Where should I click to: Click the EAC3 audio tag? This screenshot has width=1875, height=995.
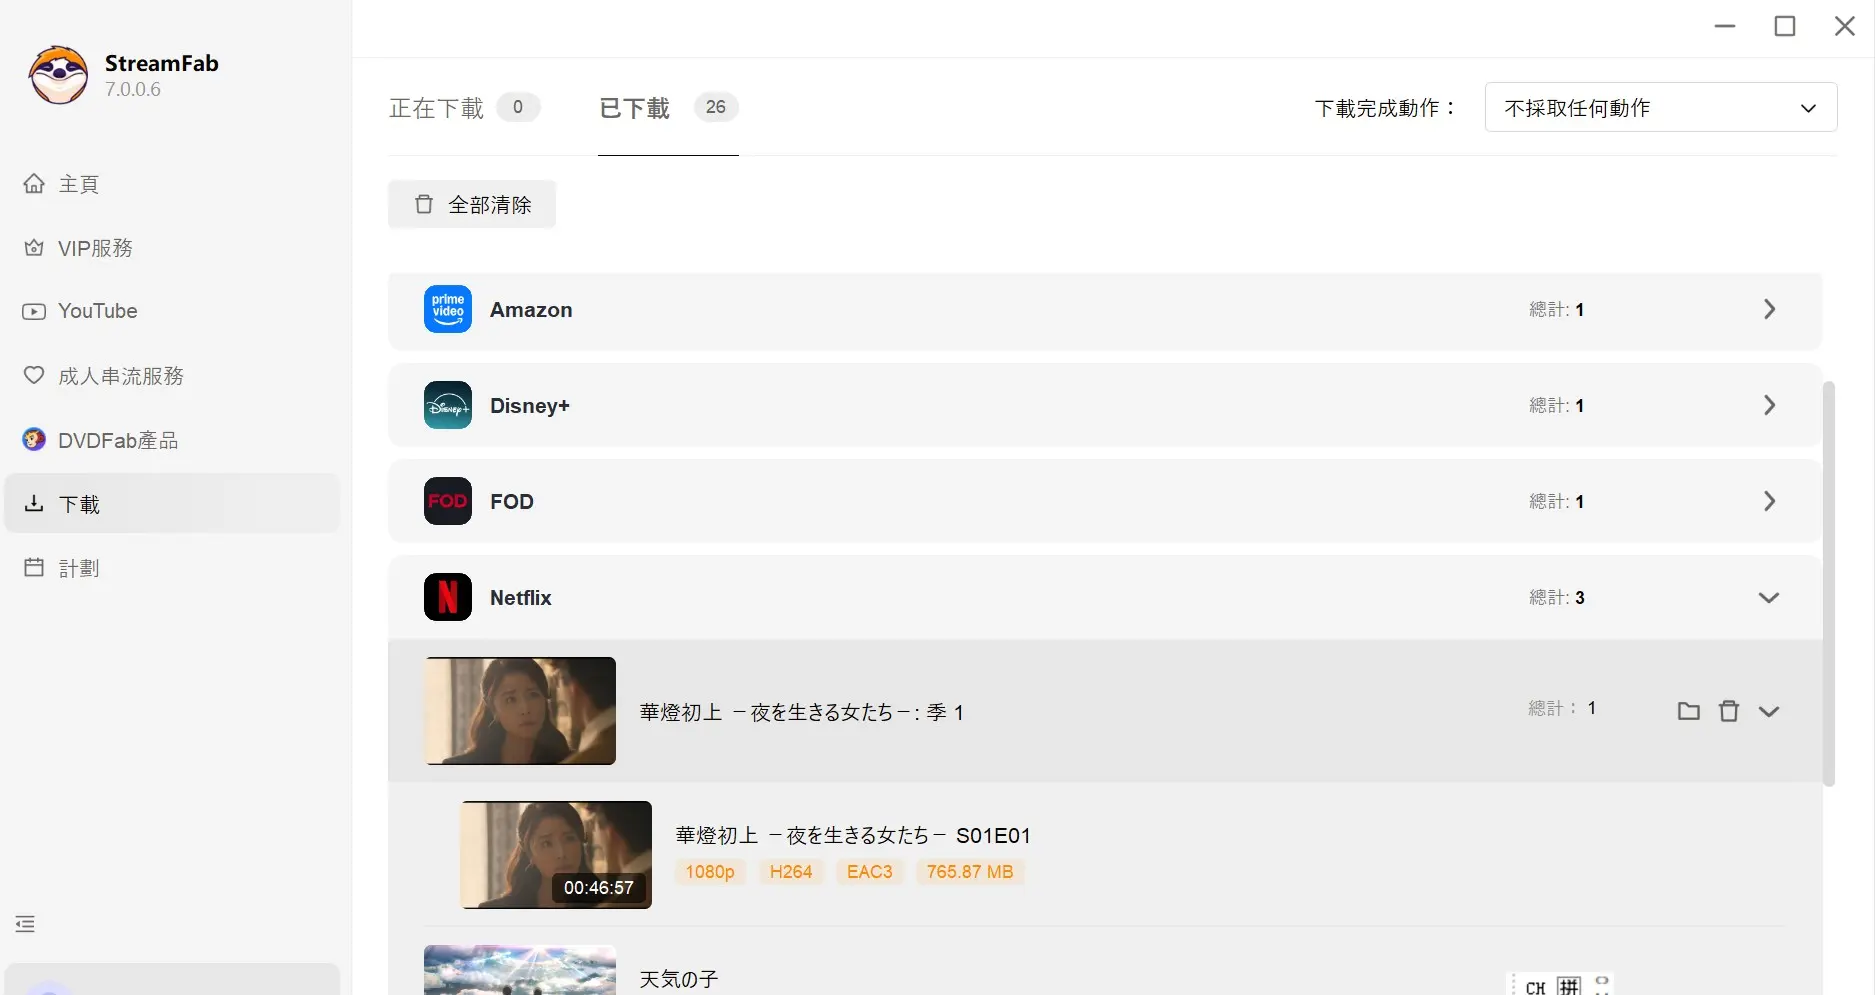[x=870, y=872]
